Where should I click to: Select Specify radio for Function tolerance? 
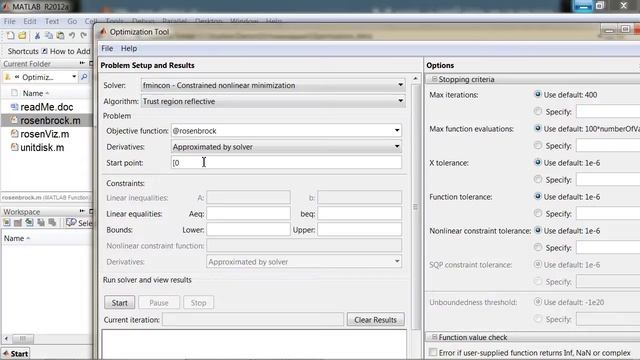tap(538, 213)
